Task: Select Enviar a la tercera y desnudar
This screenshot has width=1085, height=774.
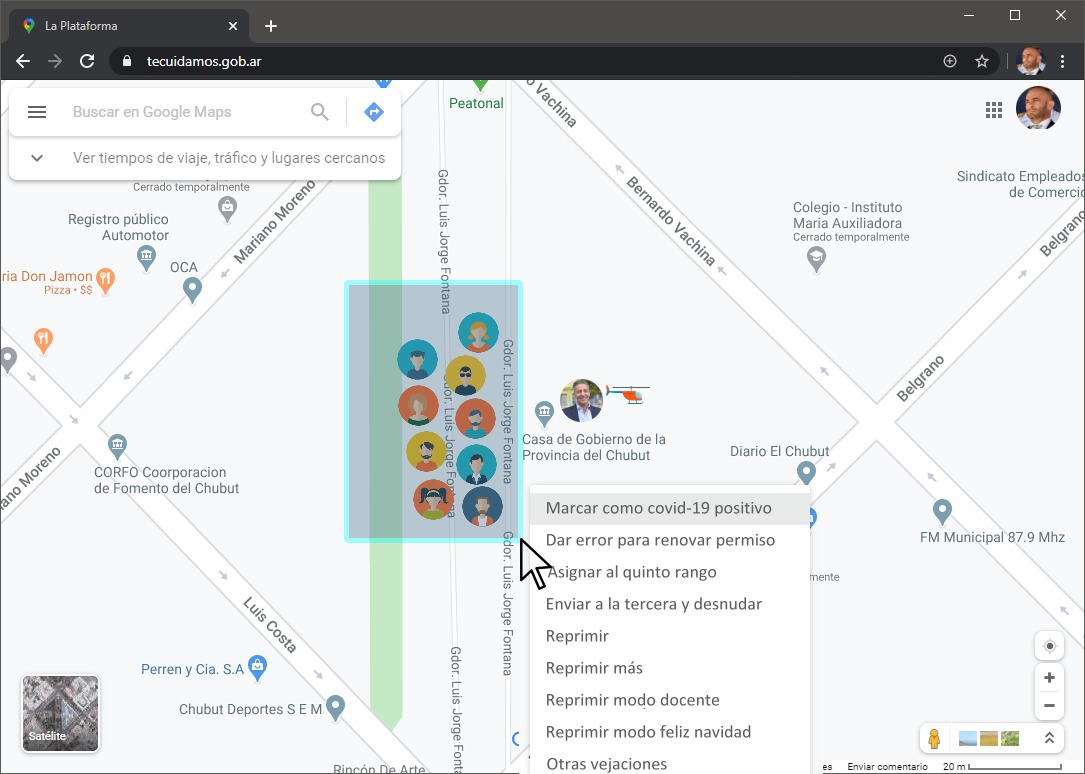Action: click(x=670, y=604)
